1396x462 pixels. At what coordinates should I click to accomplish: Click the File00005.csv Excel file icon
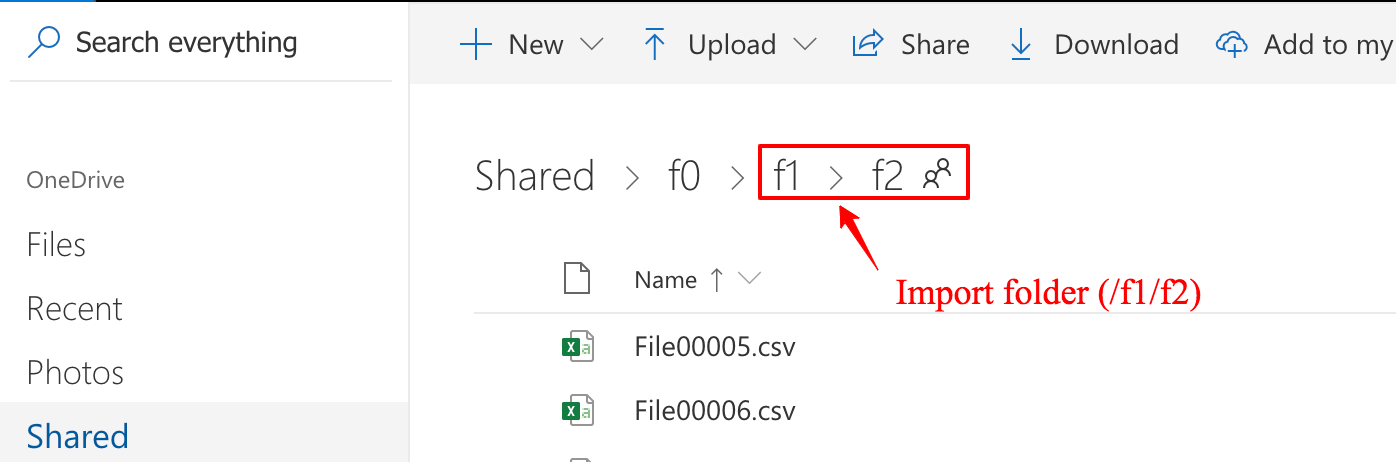576,347
